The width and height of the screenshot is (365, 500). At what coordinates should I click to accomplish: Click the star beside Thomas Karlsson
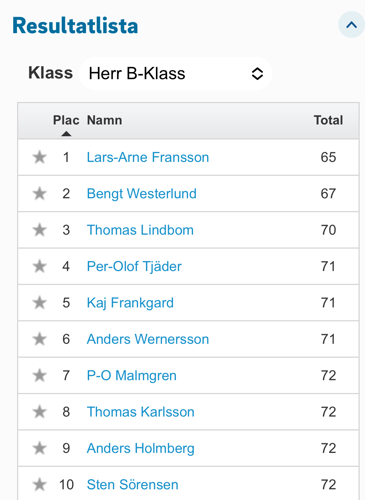point(39,412)
